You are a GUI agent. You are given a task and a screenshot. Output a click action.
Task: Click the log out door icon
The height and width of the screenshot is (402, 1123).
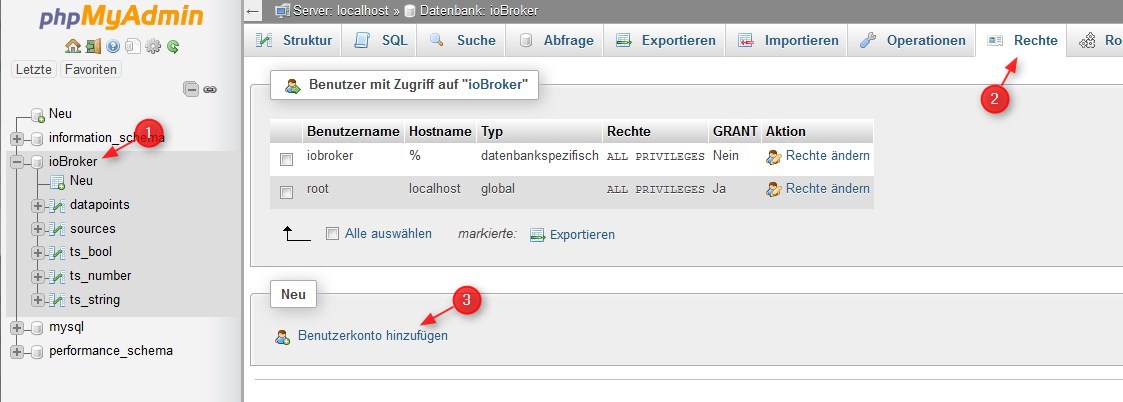click(93, 47)
